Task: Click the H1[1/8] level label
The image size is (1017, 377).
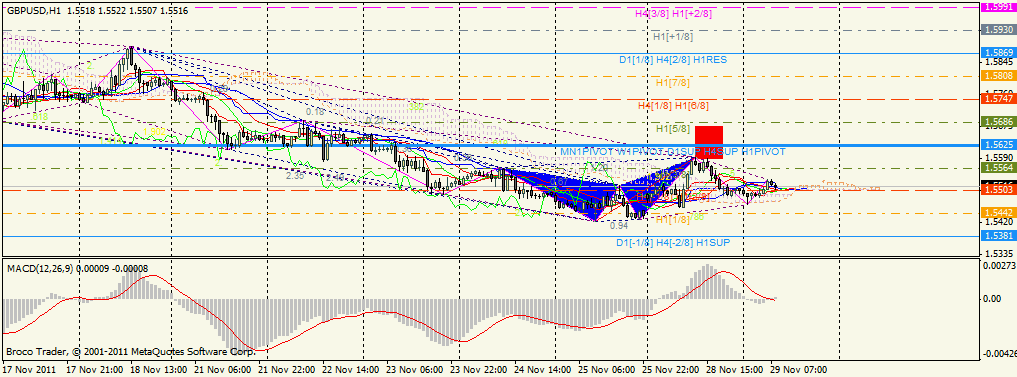Action: click(672, 220)
